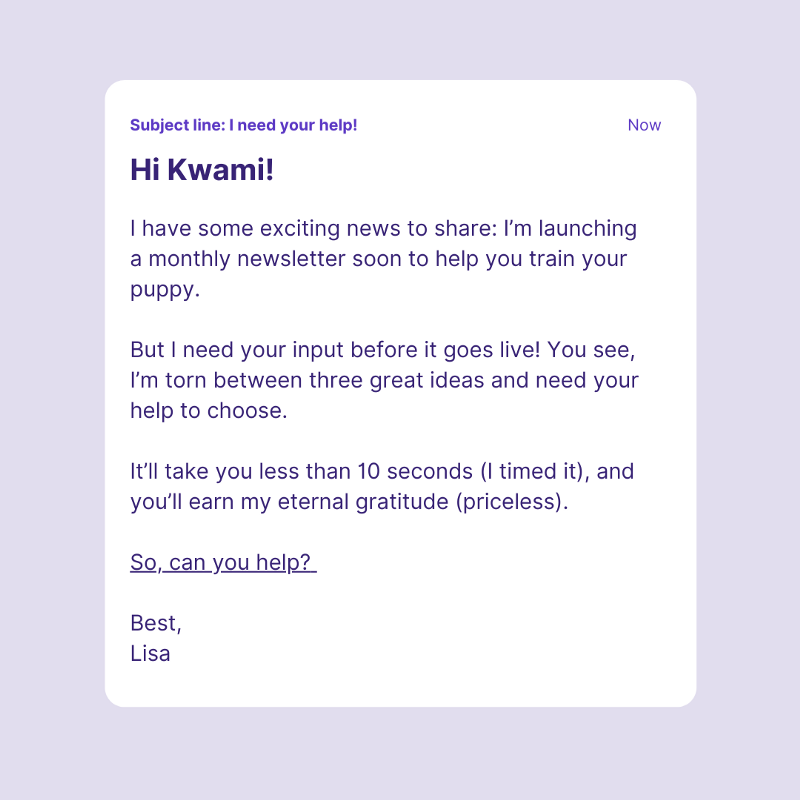Click the "Subject line: I need your help!" text
800x800 pixels.
click(243, 125)
